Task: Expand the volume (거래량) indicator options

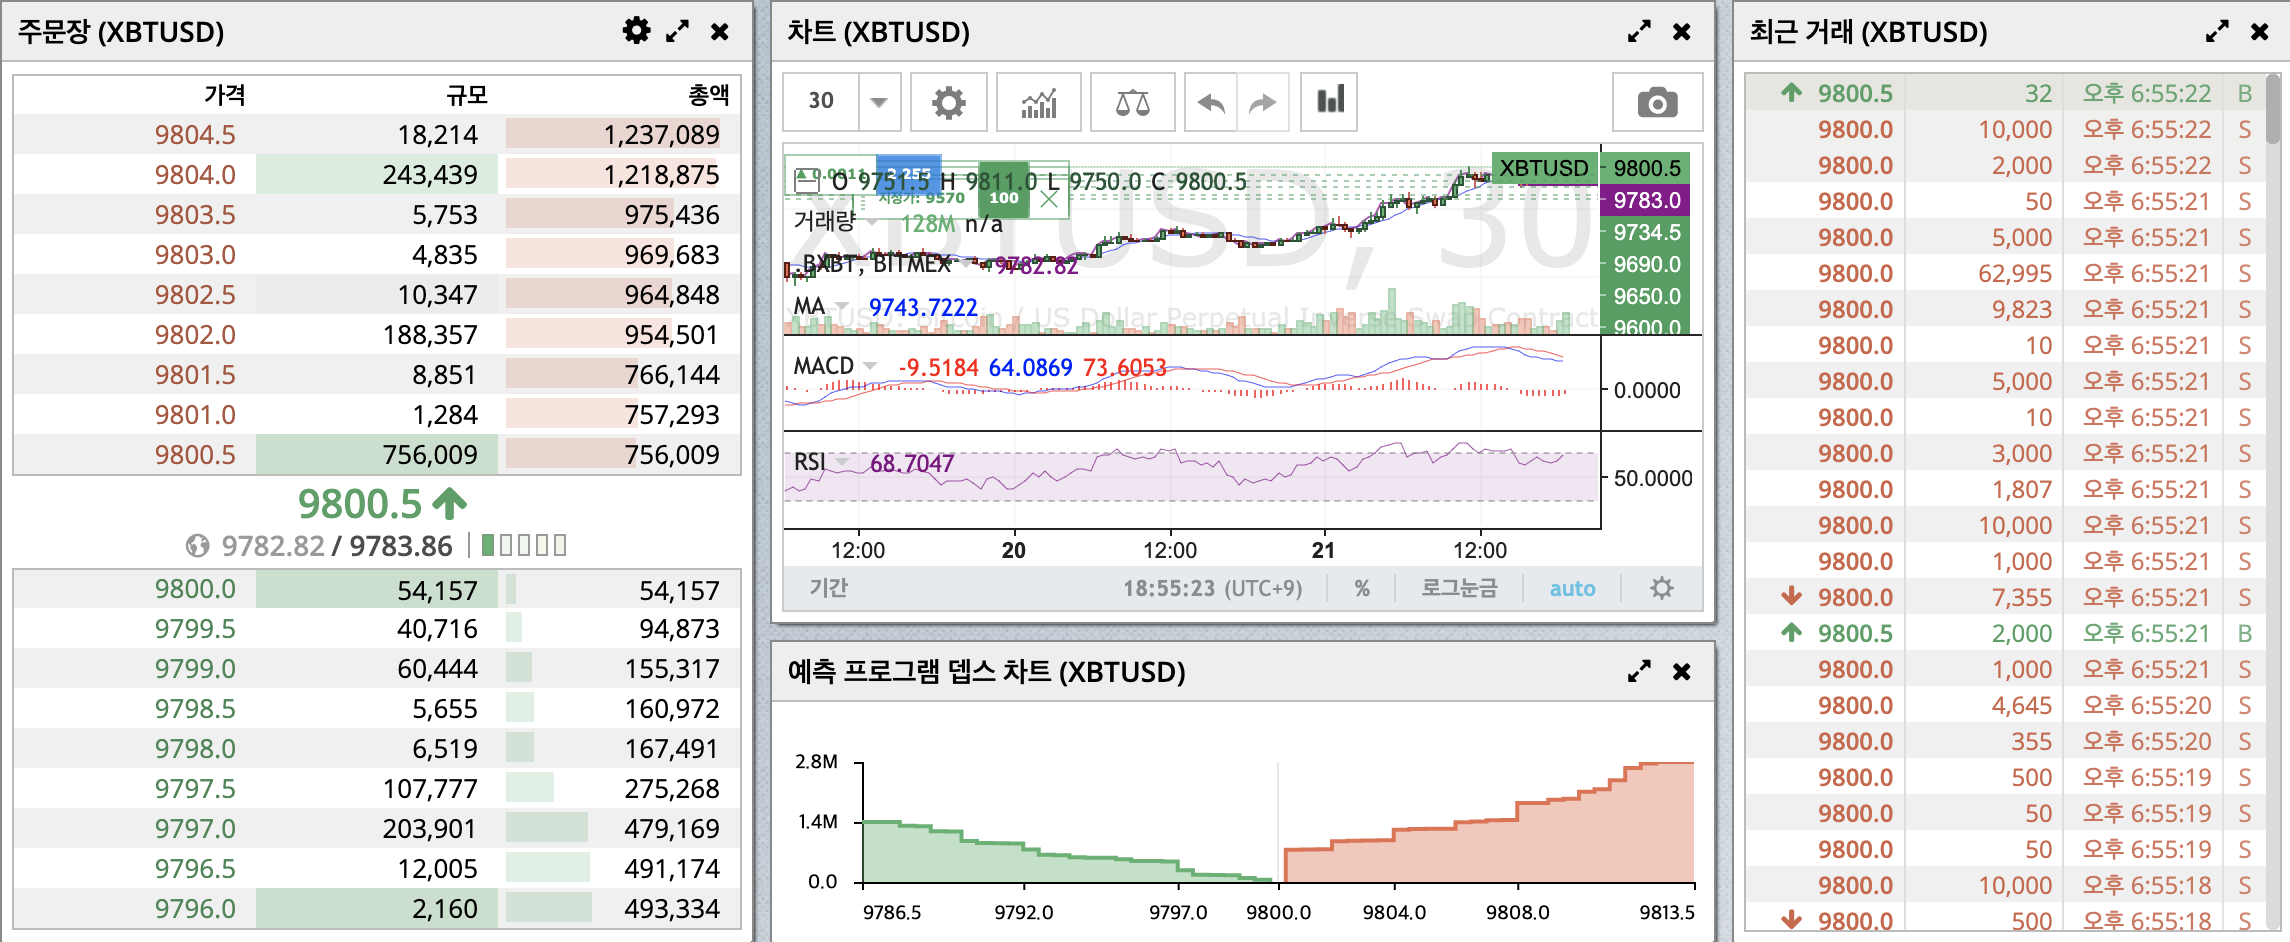Action: click(x=870, y=222)
